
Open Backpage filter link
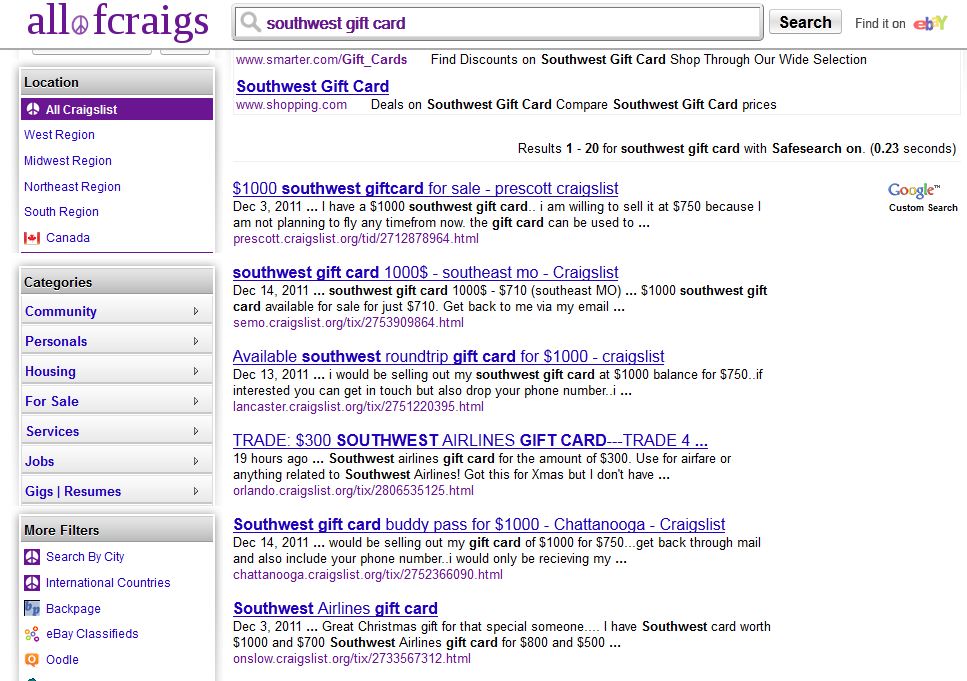point(73,608)
